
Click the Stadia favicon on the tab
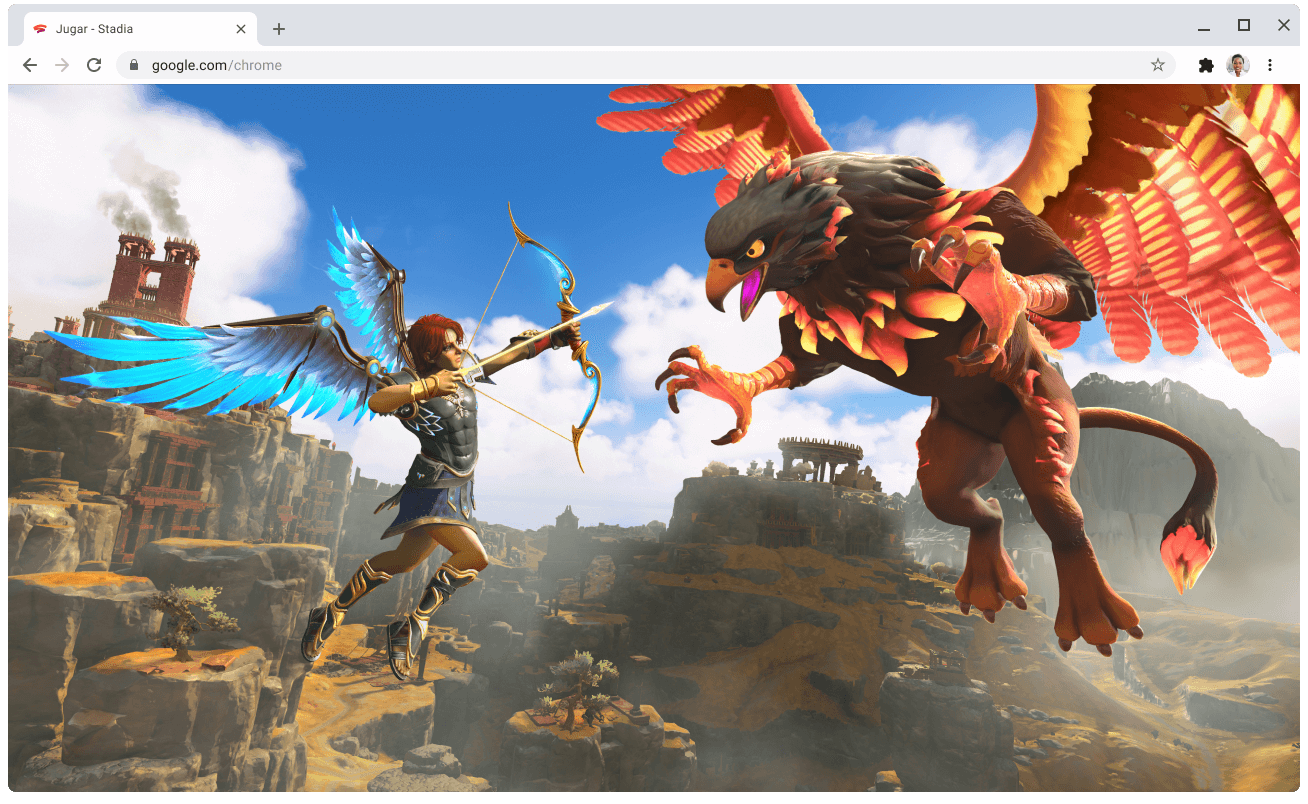click(40, 29)
